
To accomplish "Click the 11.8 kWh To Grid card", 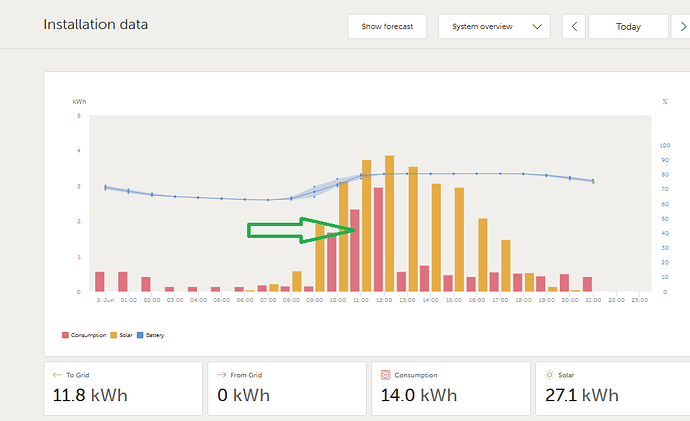I will pos(123,388).
